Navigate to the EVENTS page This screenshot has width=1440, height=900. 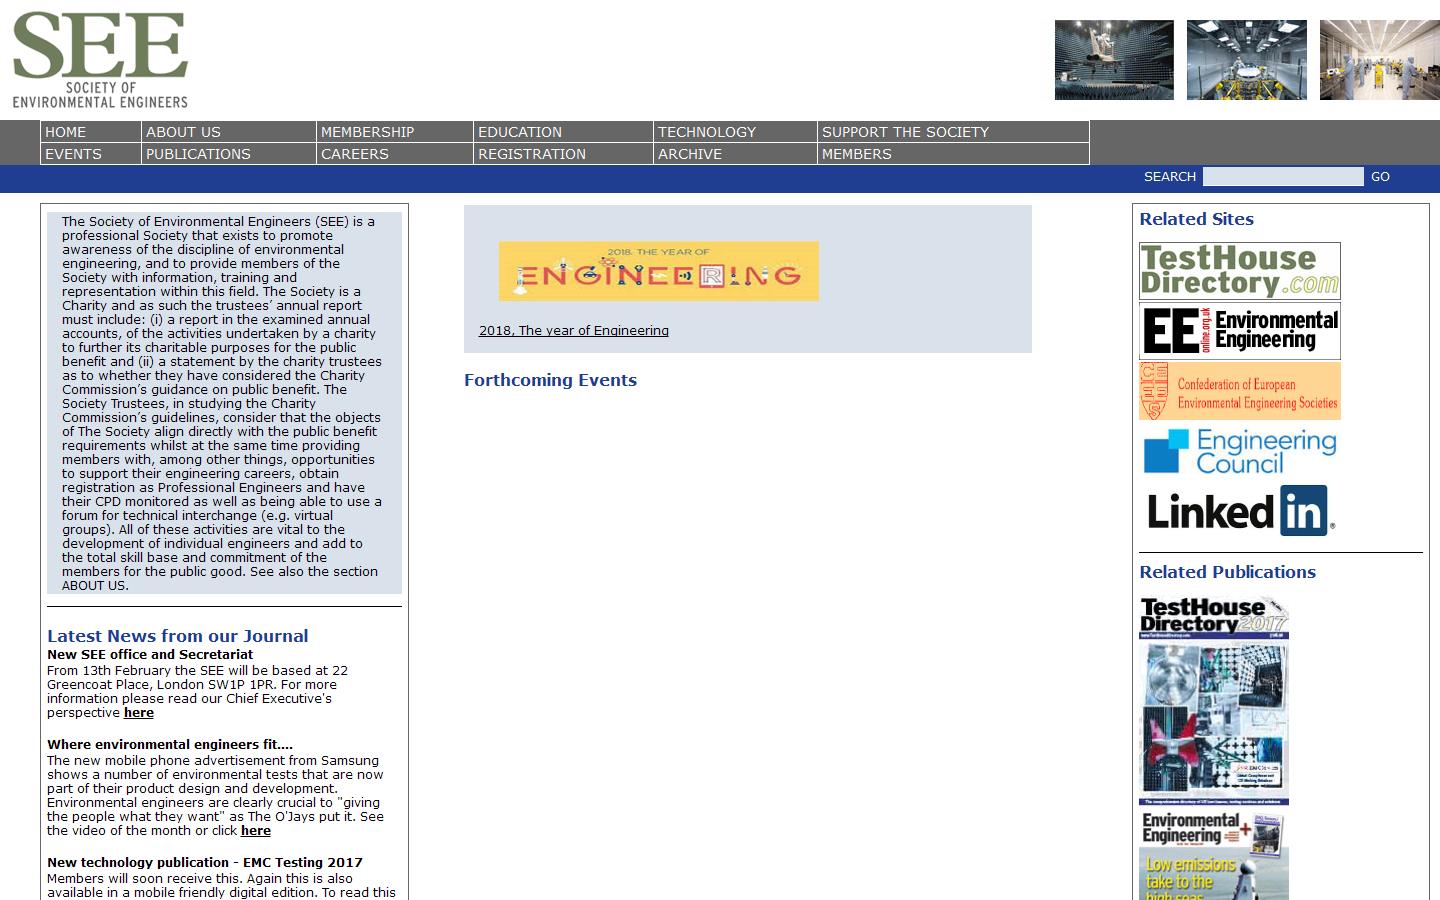[x=73, y=154]
